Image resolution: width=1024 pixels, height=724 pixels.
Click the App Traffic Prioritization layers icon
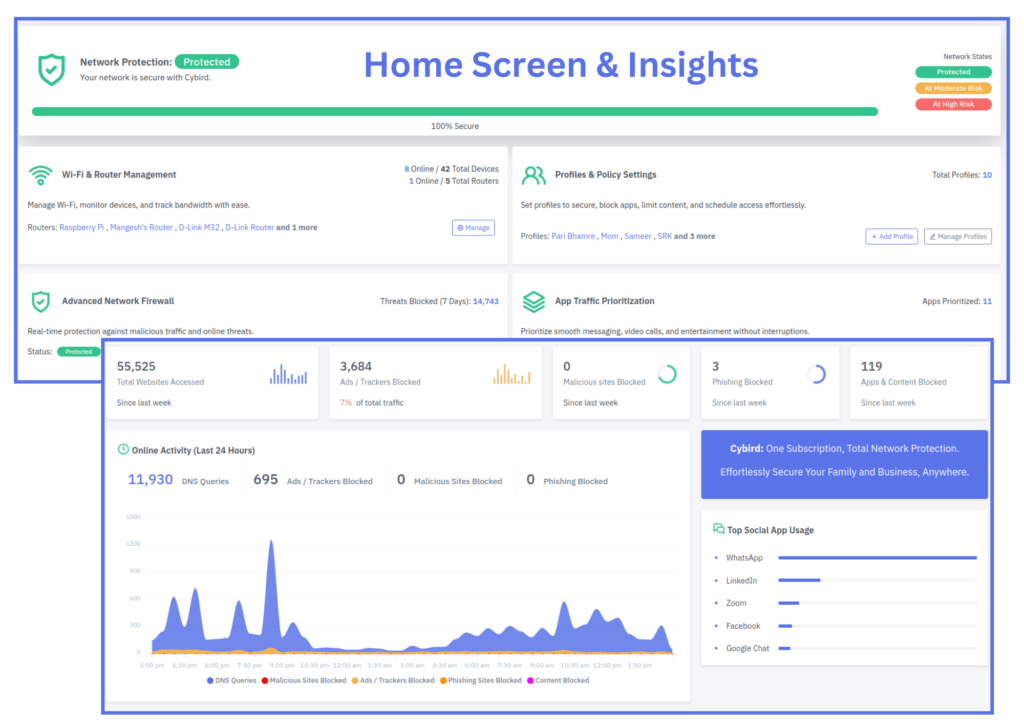tap(534, 301)
